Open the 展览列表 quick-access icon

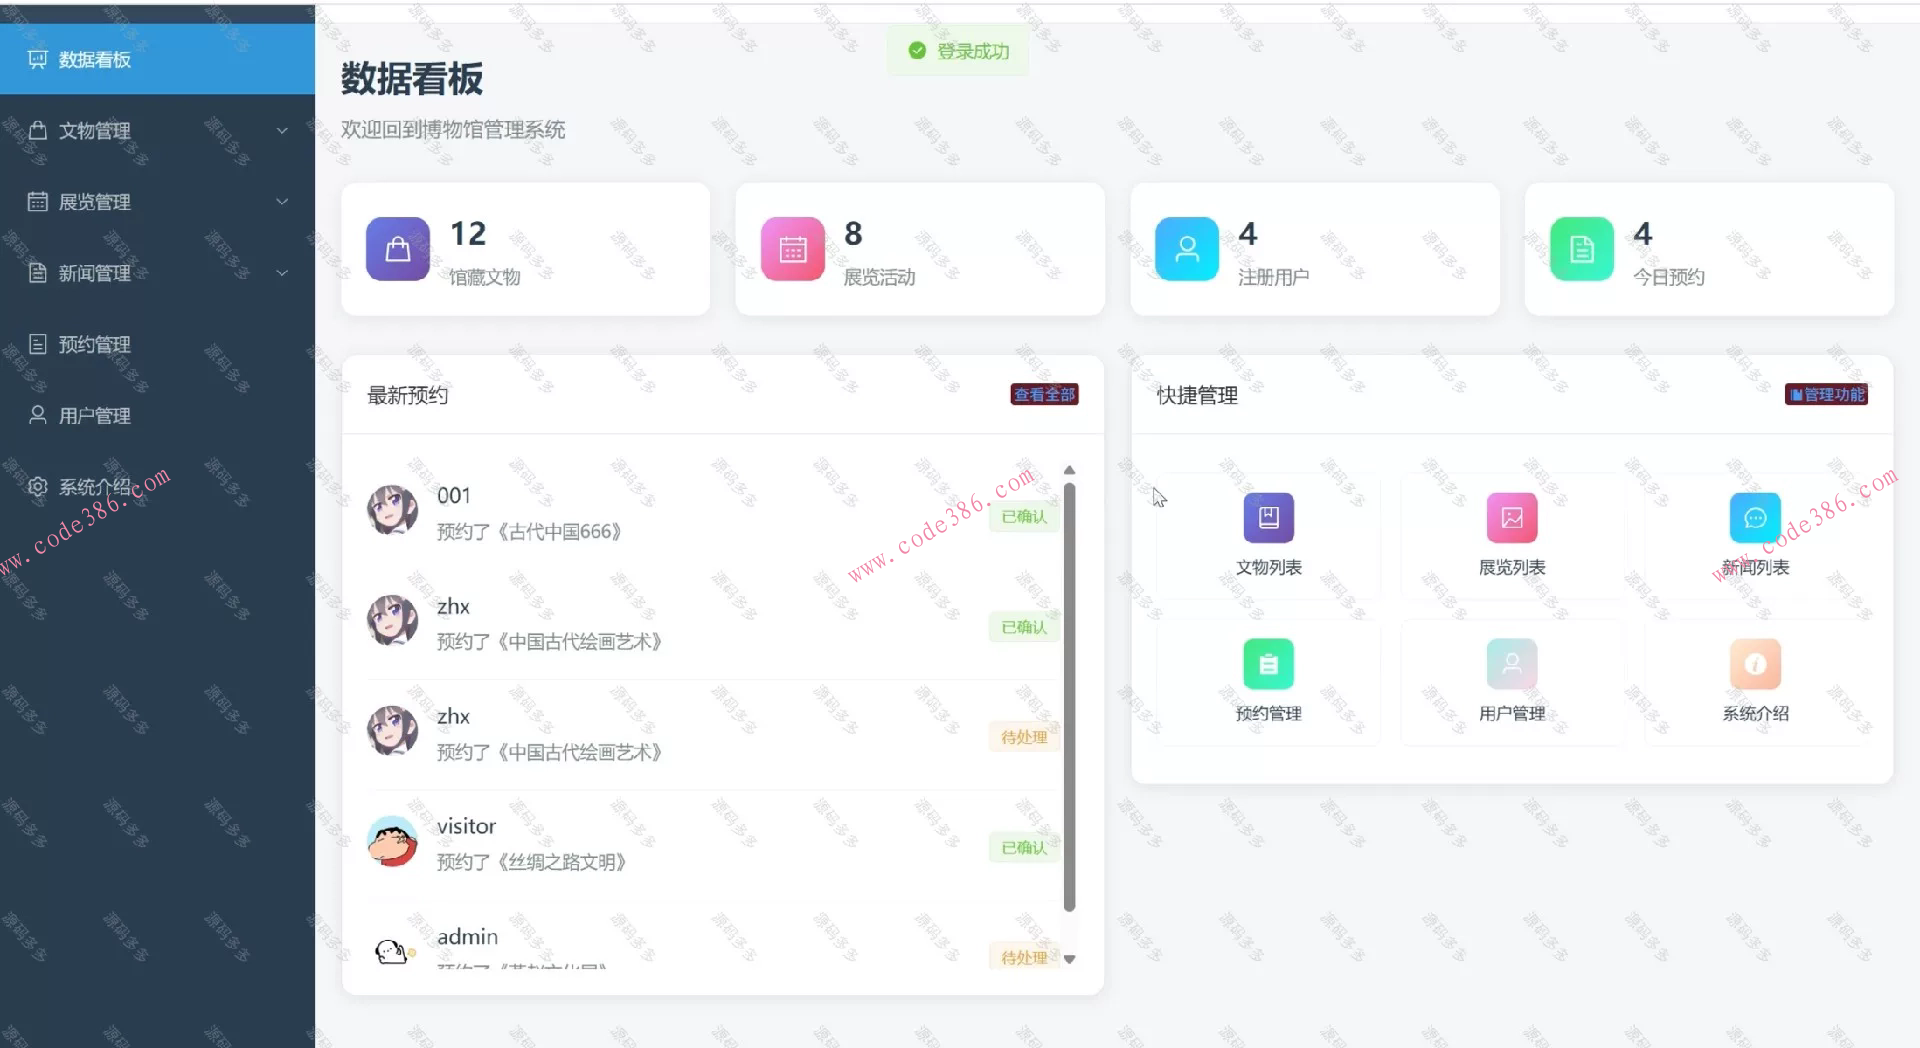tap(1512, 517)
